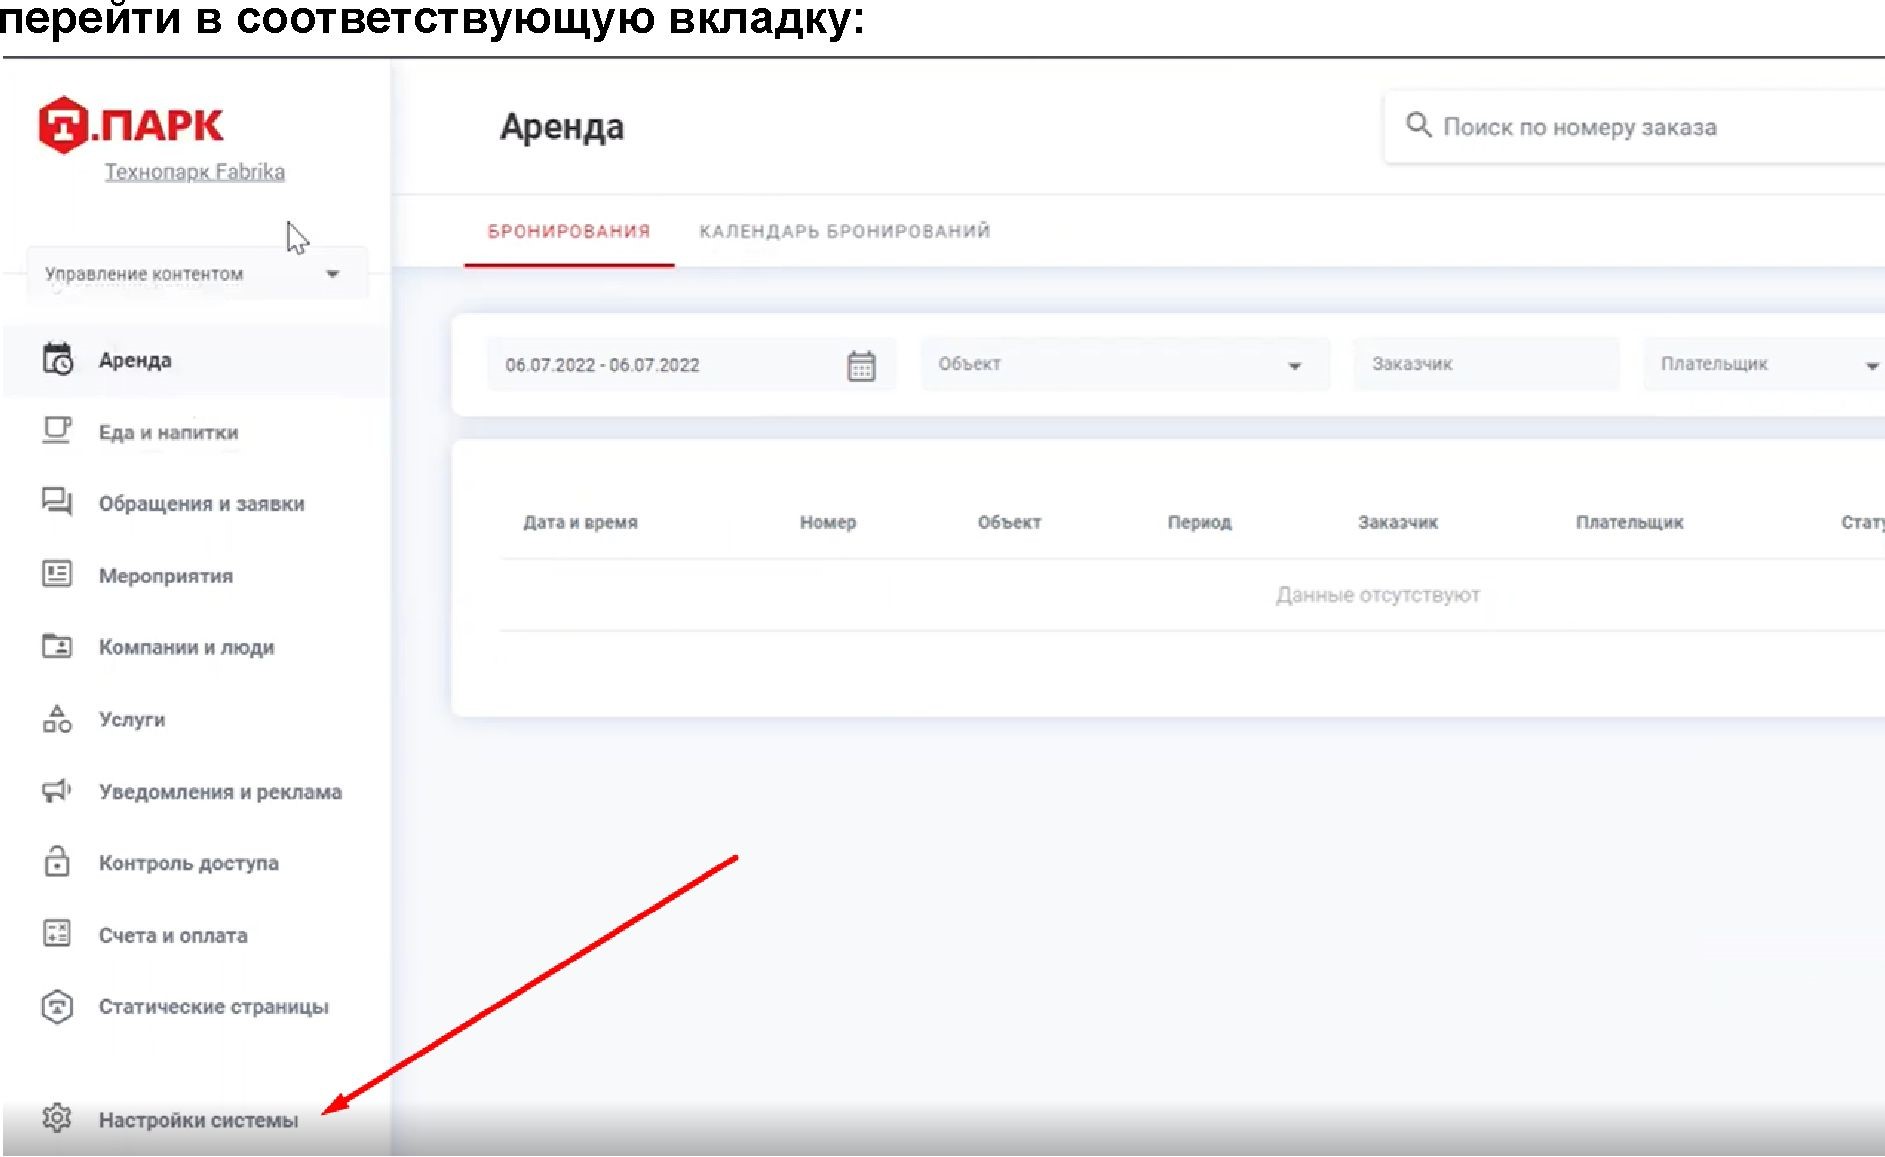Click the shapes icon for Услуги
Image resolution: width=1885 pixels, height=1157 pixels.
point(57,719)
